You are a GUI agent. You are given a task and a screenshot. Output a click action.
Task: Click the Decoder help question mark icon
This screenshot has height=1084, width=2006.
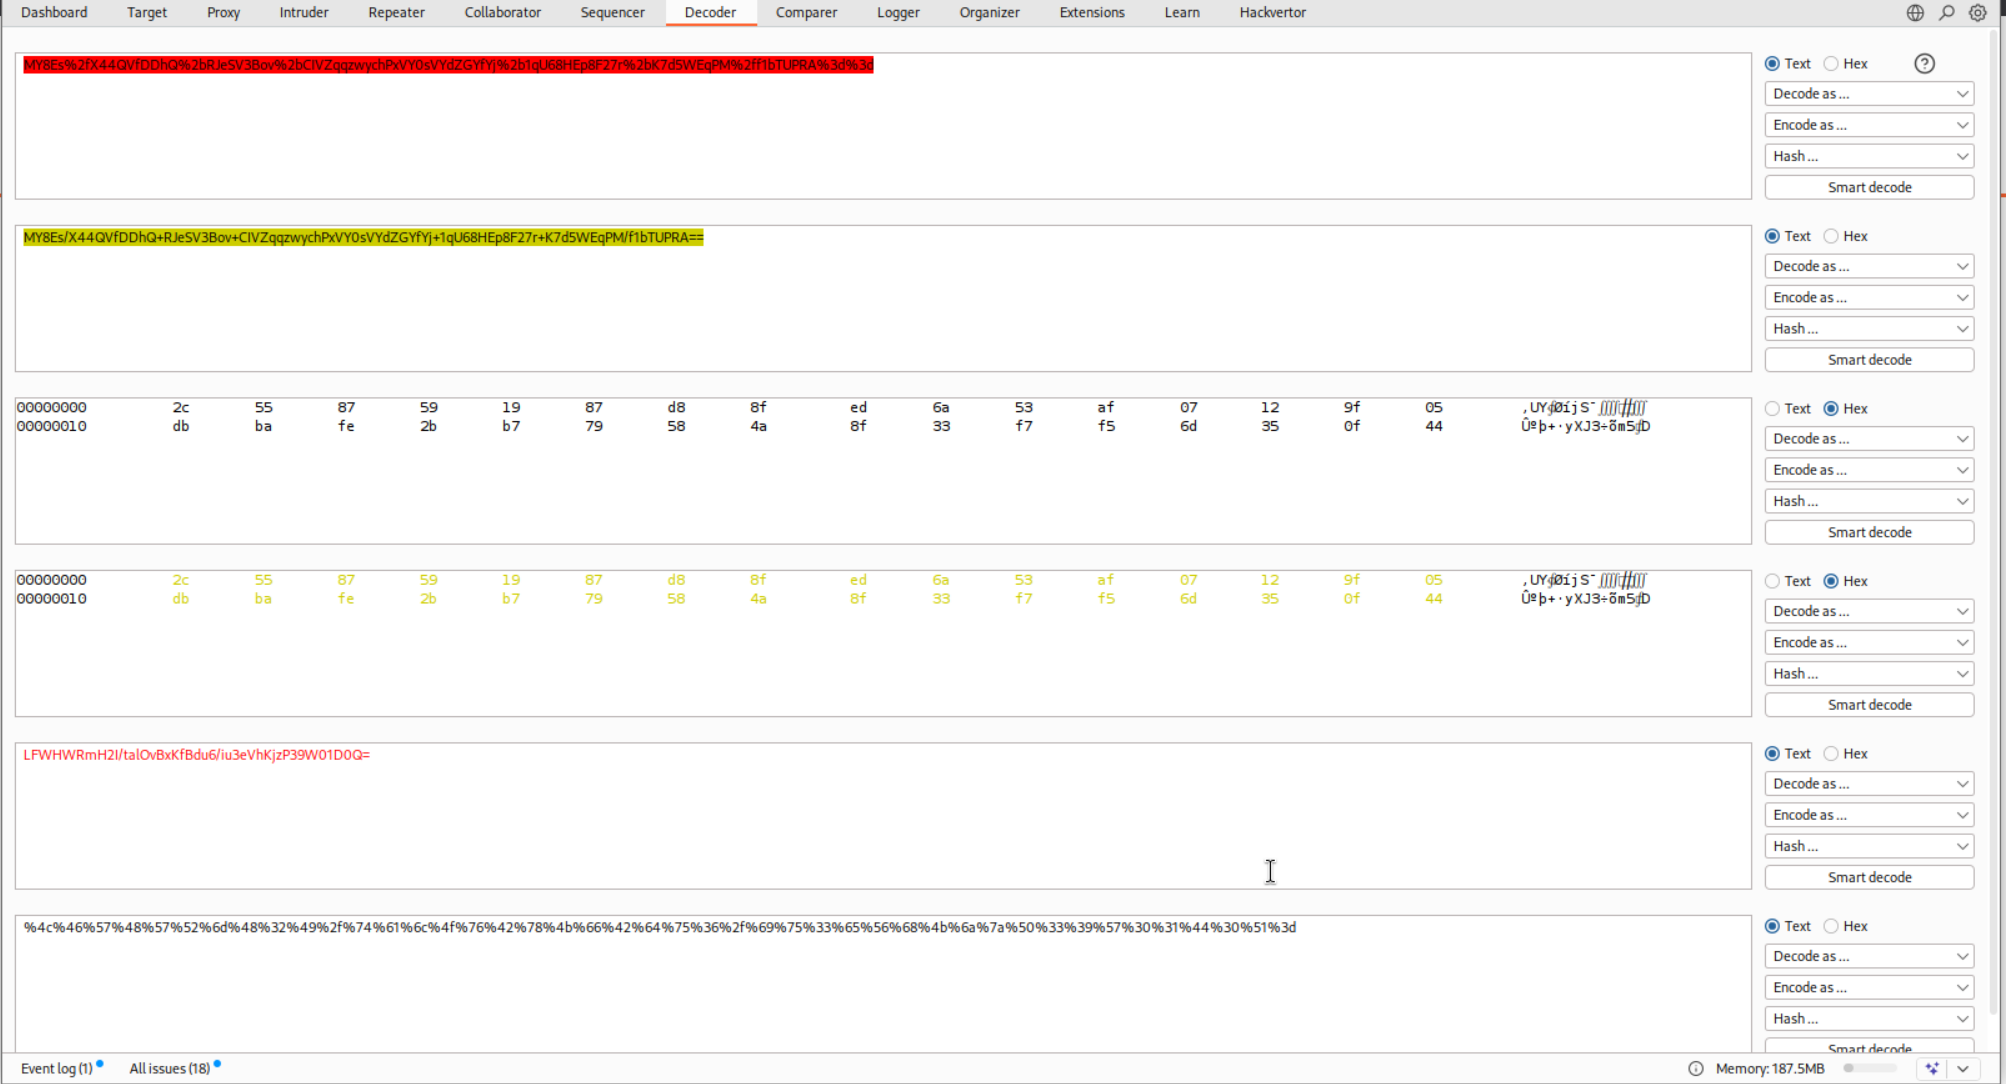1924,64
